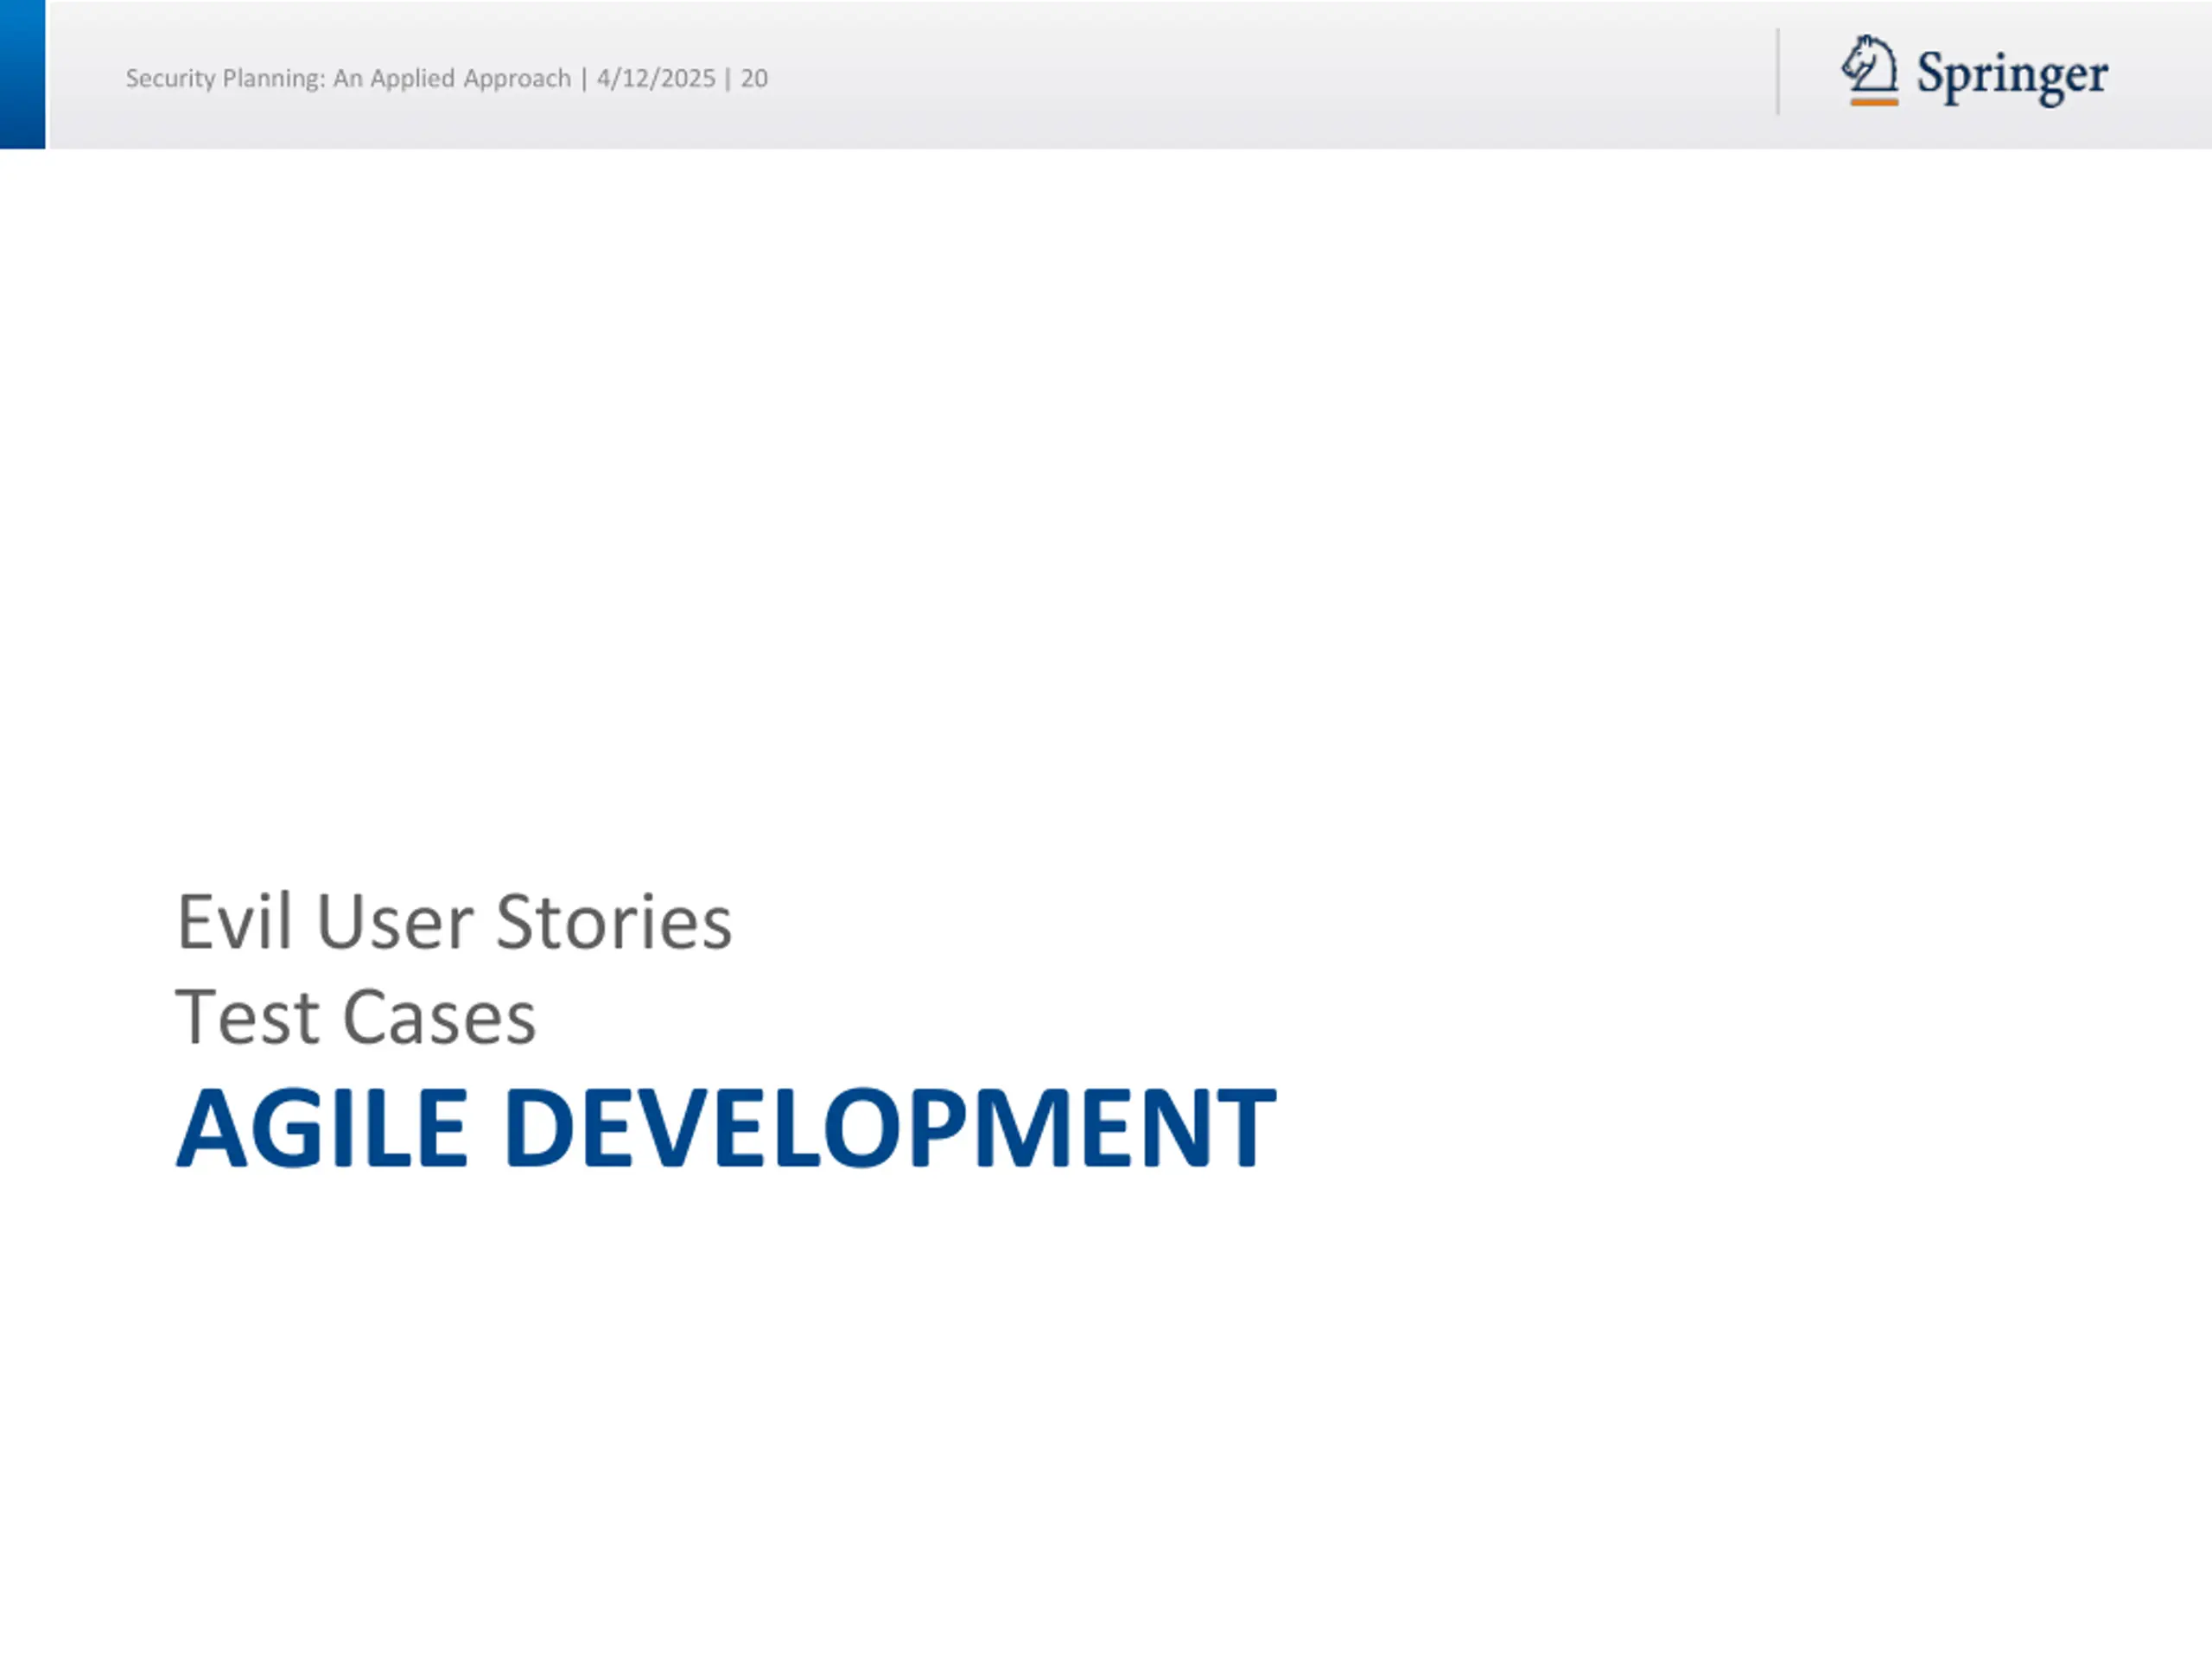Click the word 'Evil' in the subtitle

(x=234, y=921)
